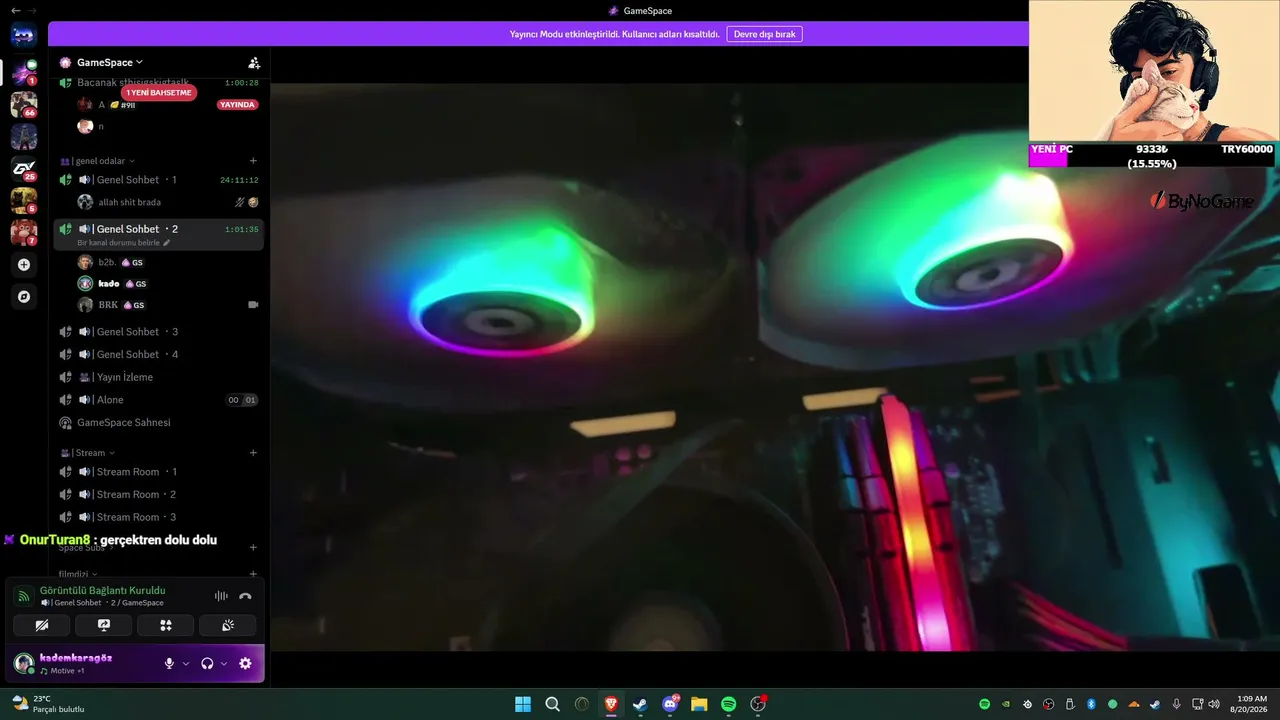Open noise suppression waveform icon
This screenshot has height=720, width=1280.
(x=221, y=596)
